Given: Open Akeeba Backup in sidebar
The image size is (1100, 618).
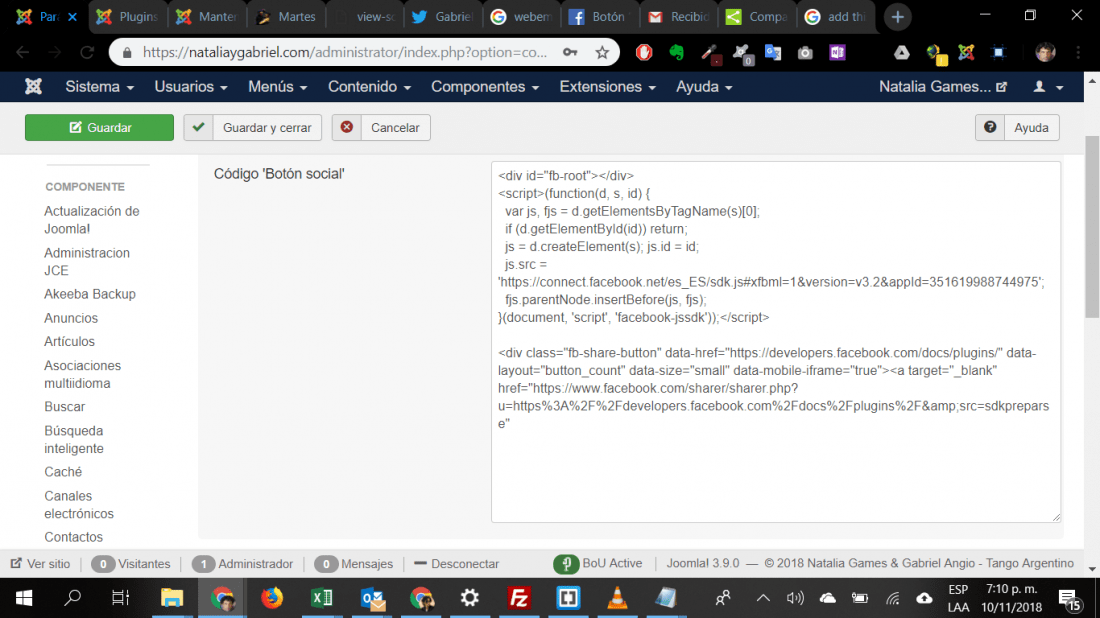Looking at the screenshot, I should 90,295.
